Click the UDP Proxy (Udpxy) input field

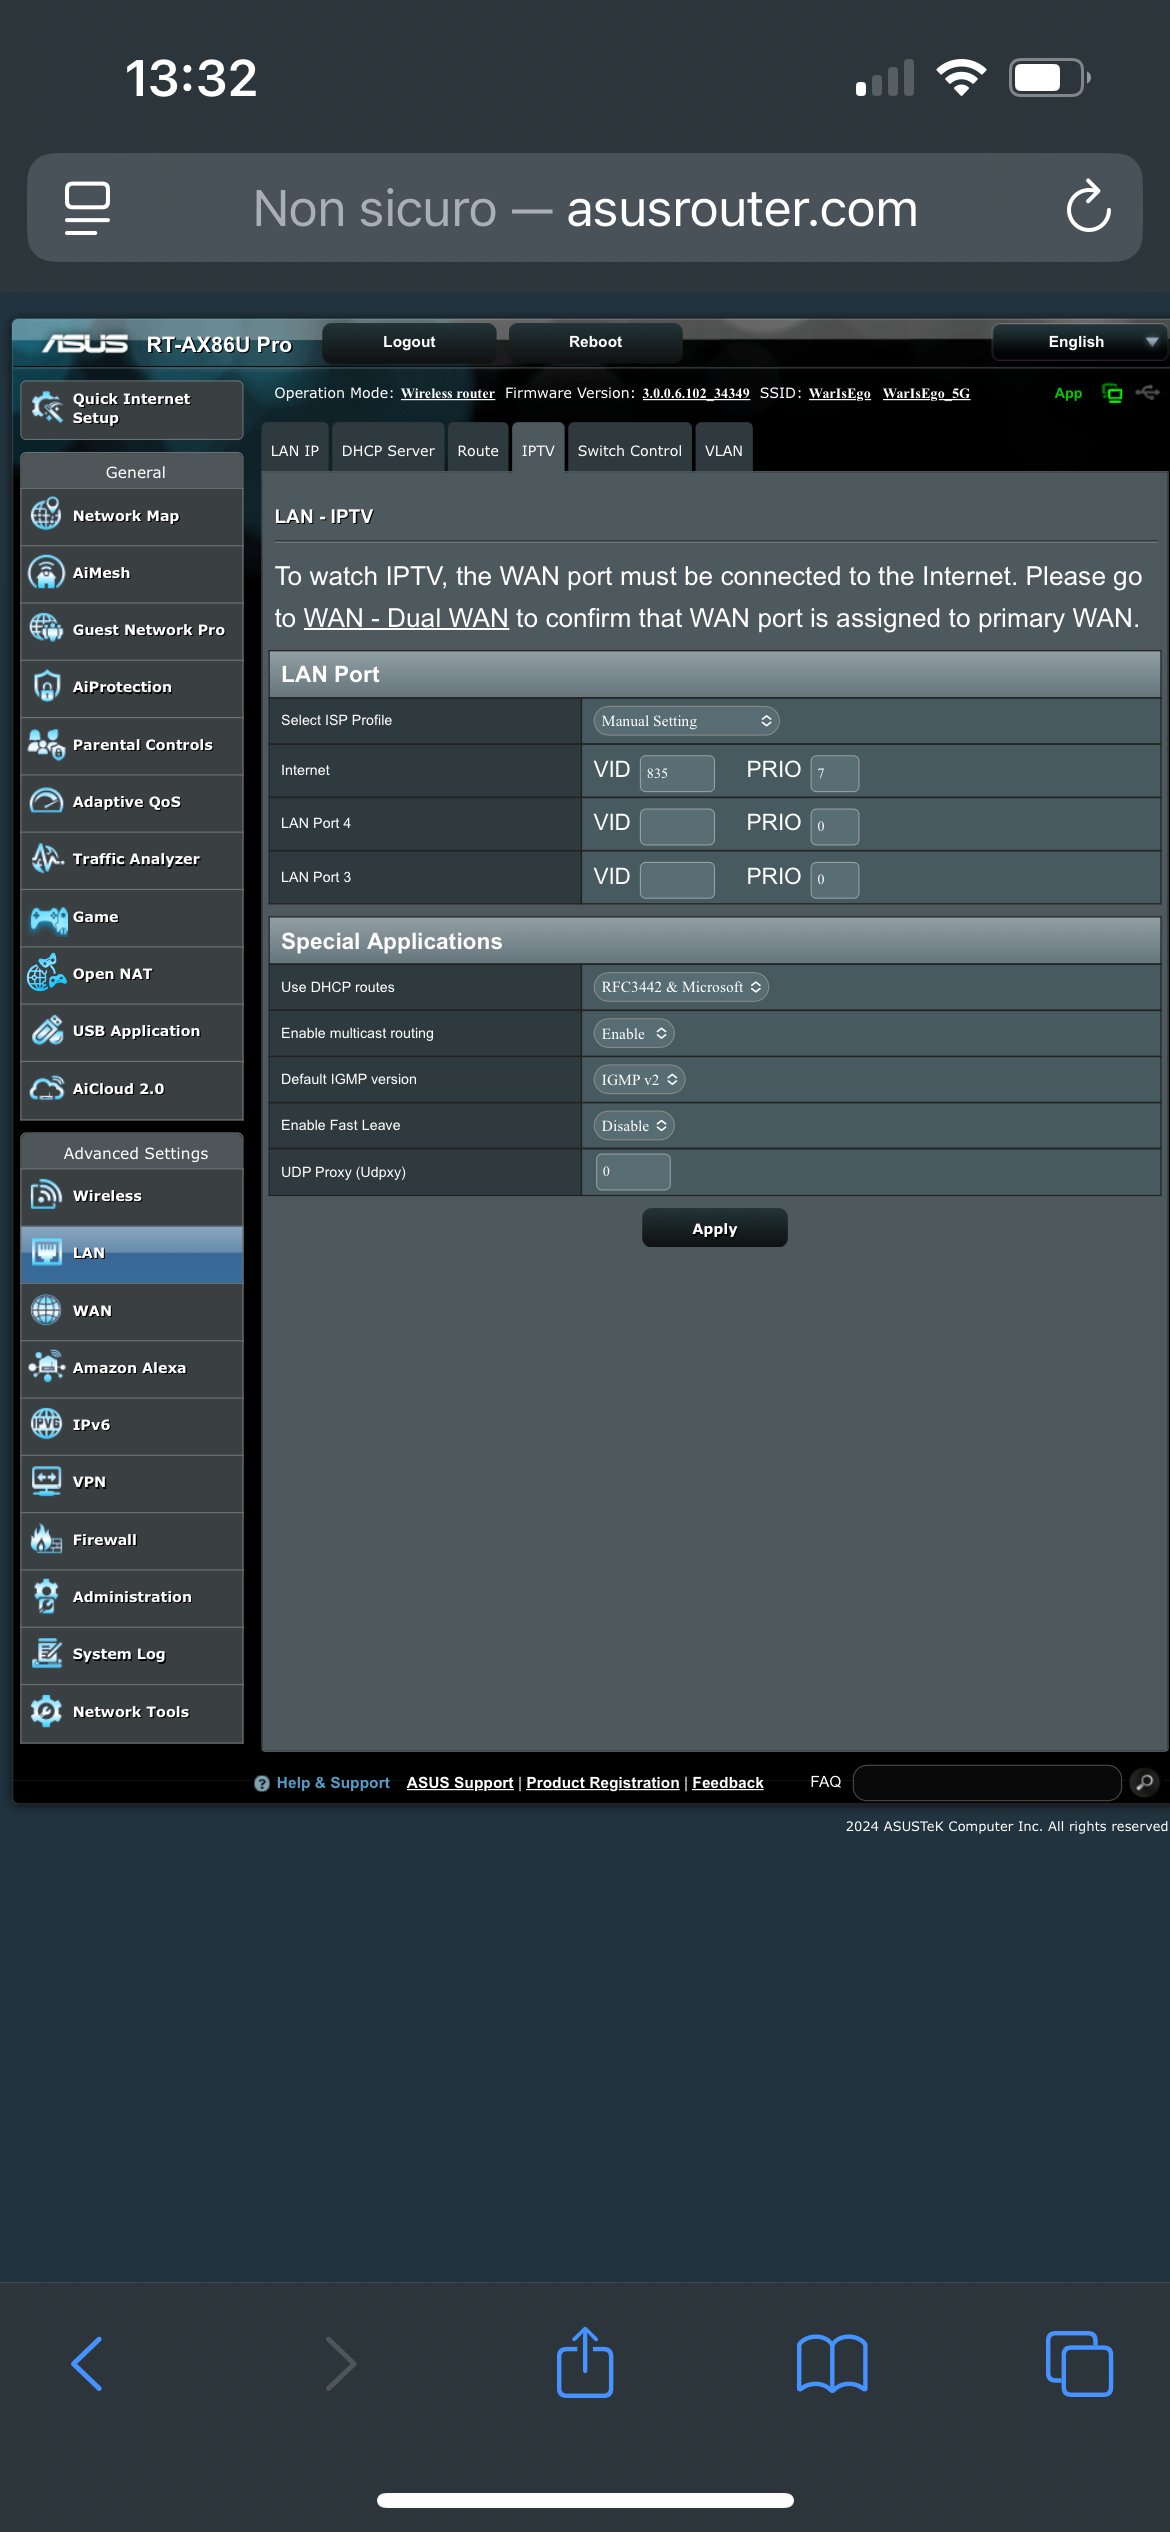(x=633, y=1172)
